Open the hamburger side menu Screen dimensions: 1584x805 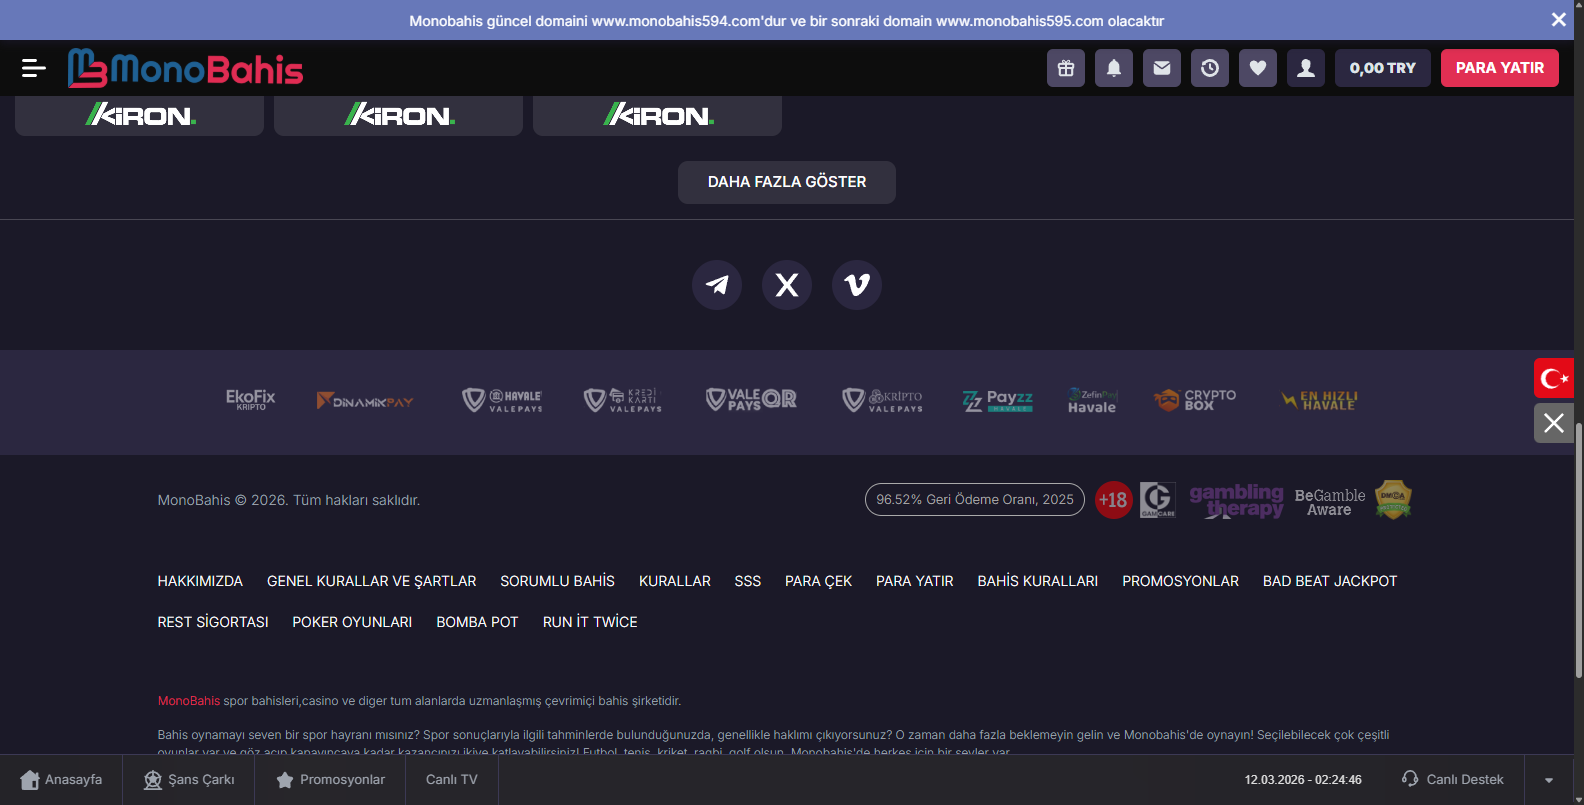click(x=33, y=68)
